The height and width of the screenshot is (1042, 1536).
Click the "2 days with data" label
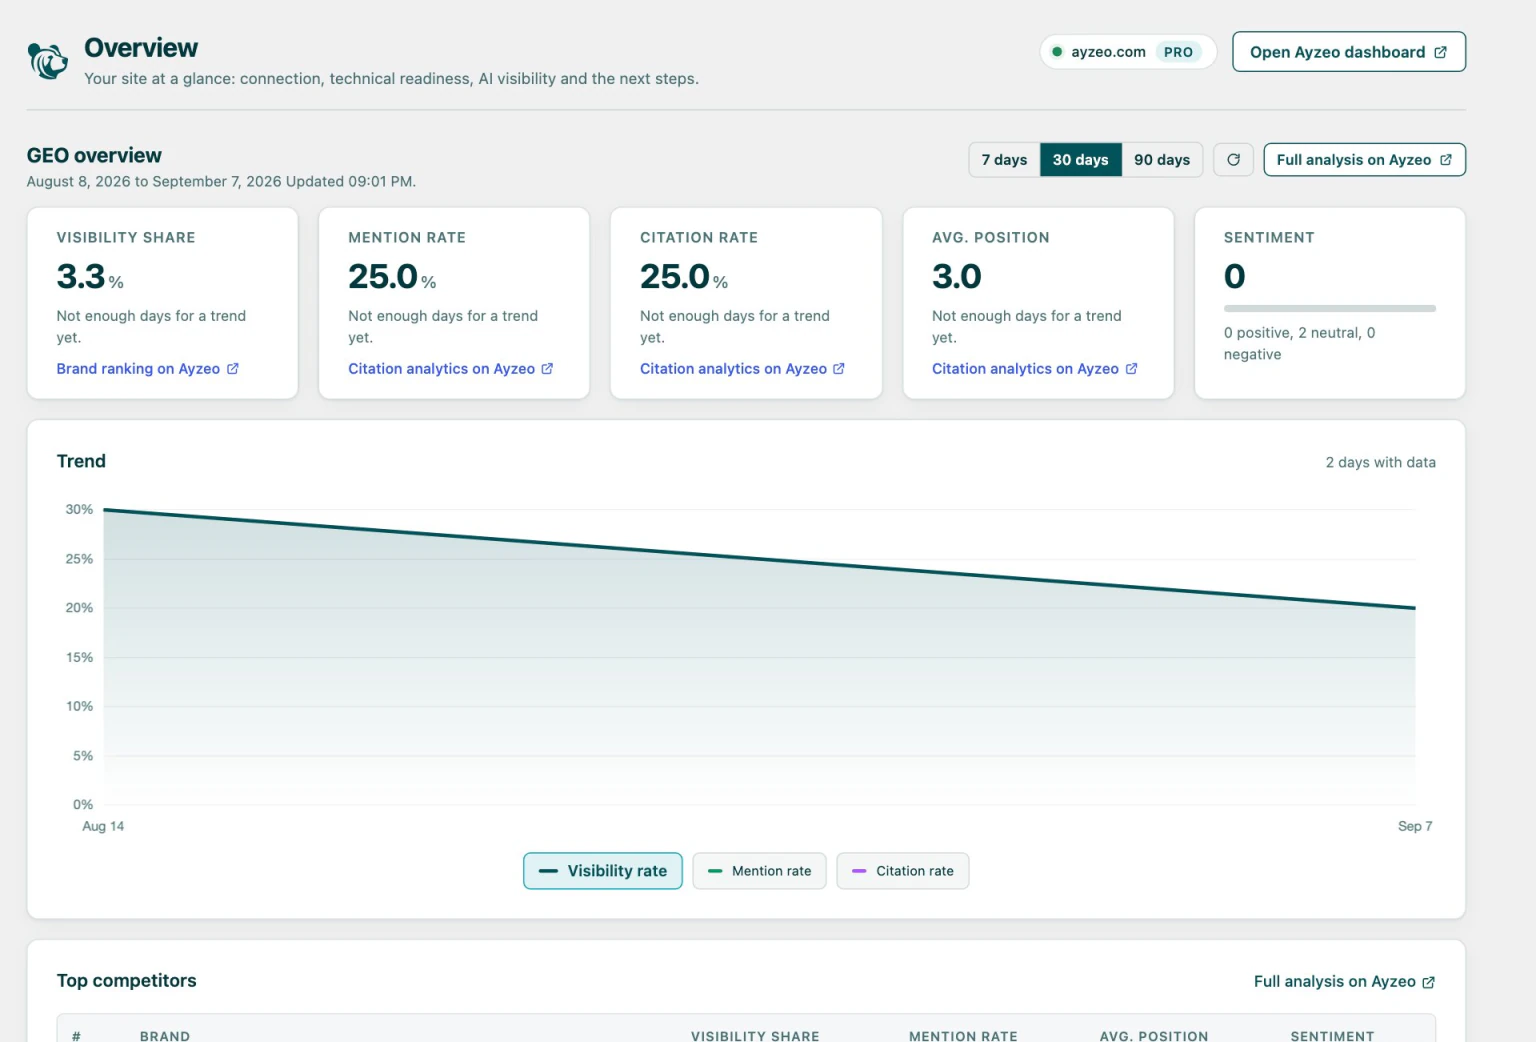click(x=1381, y=462)
